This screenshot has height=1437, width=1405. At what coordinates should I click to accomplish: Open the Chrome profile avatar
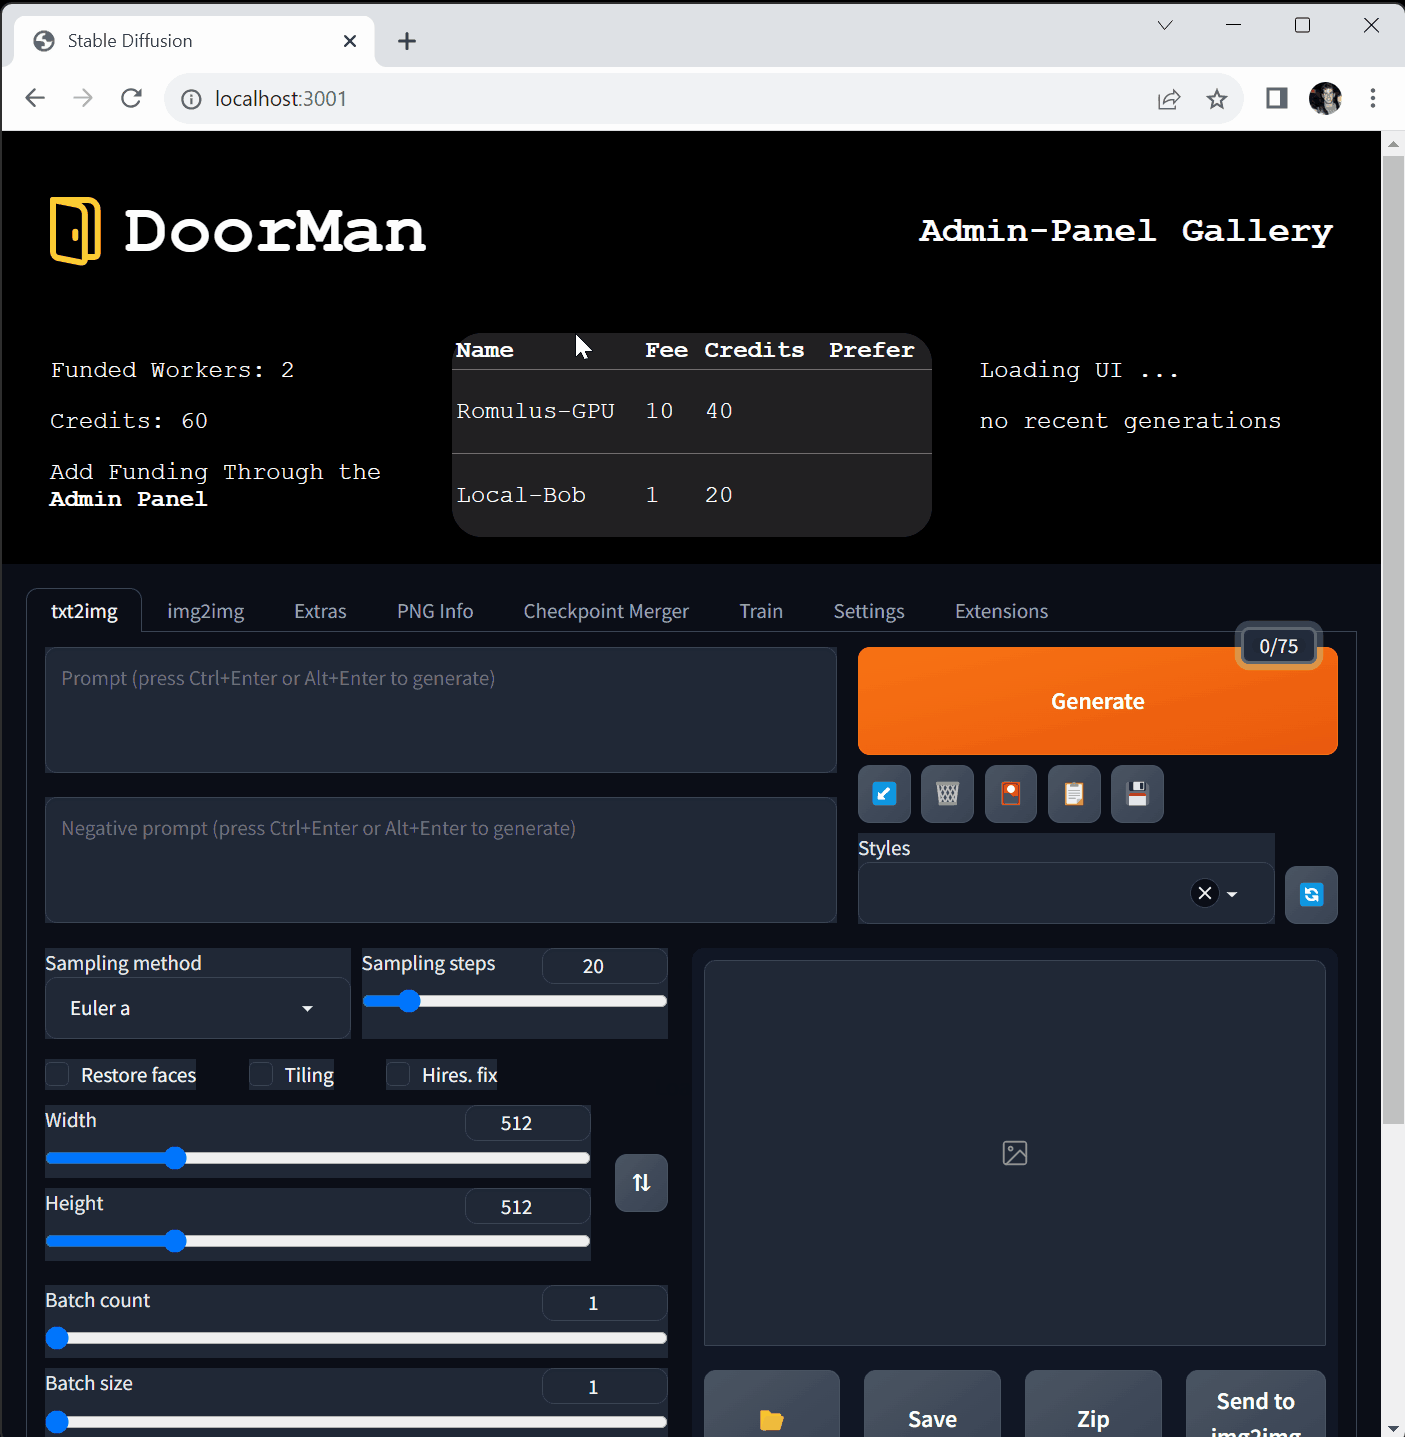(1325, 98)
